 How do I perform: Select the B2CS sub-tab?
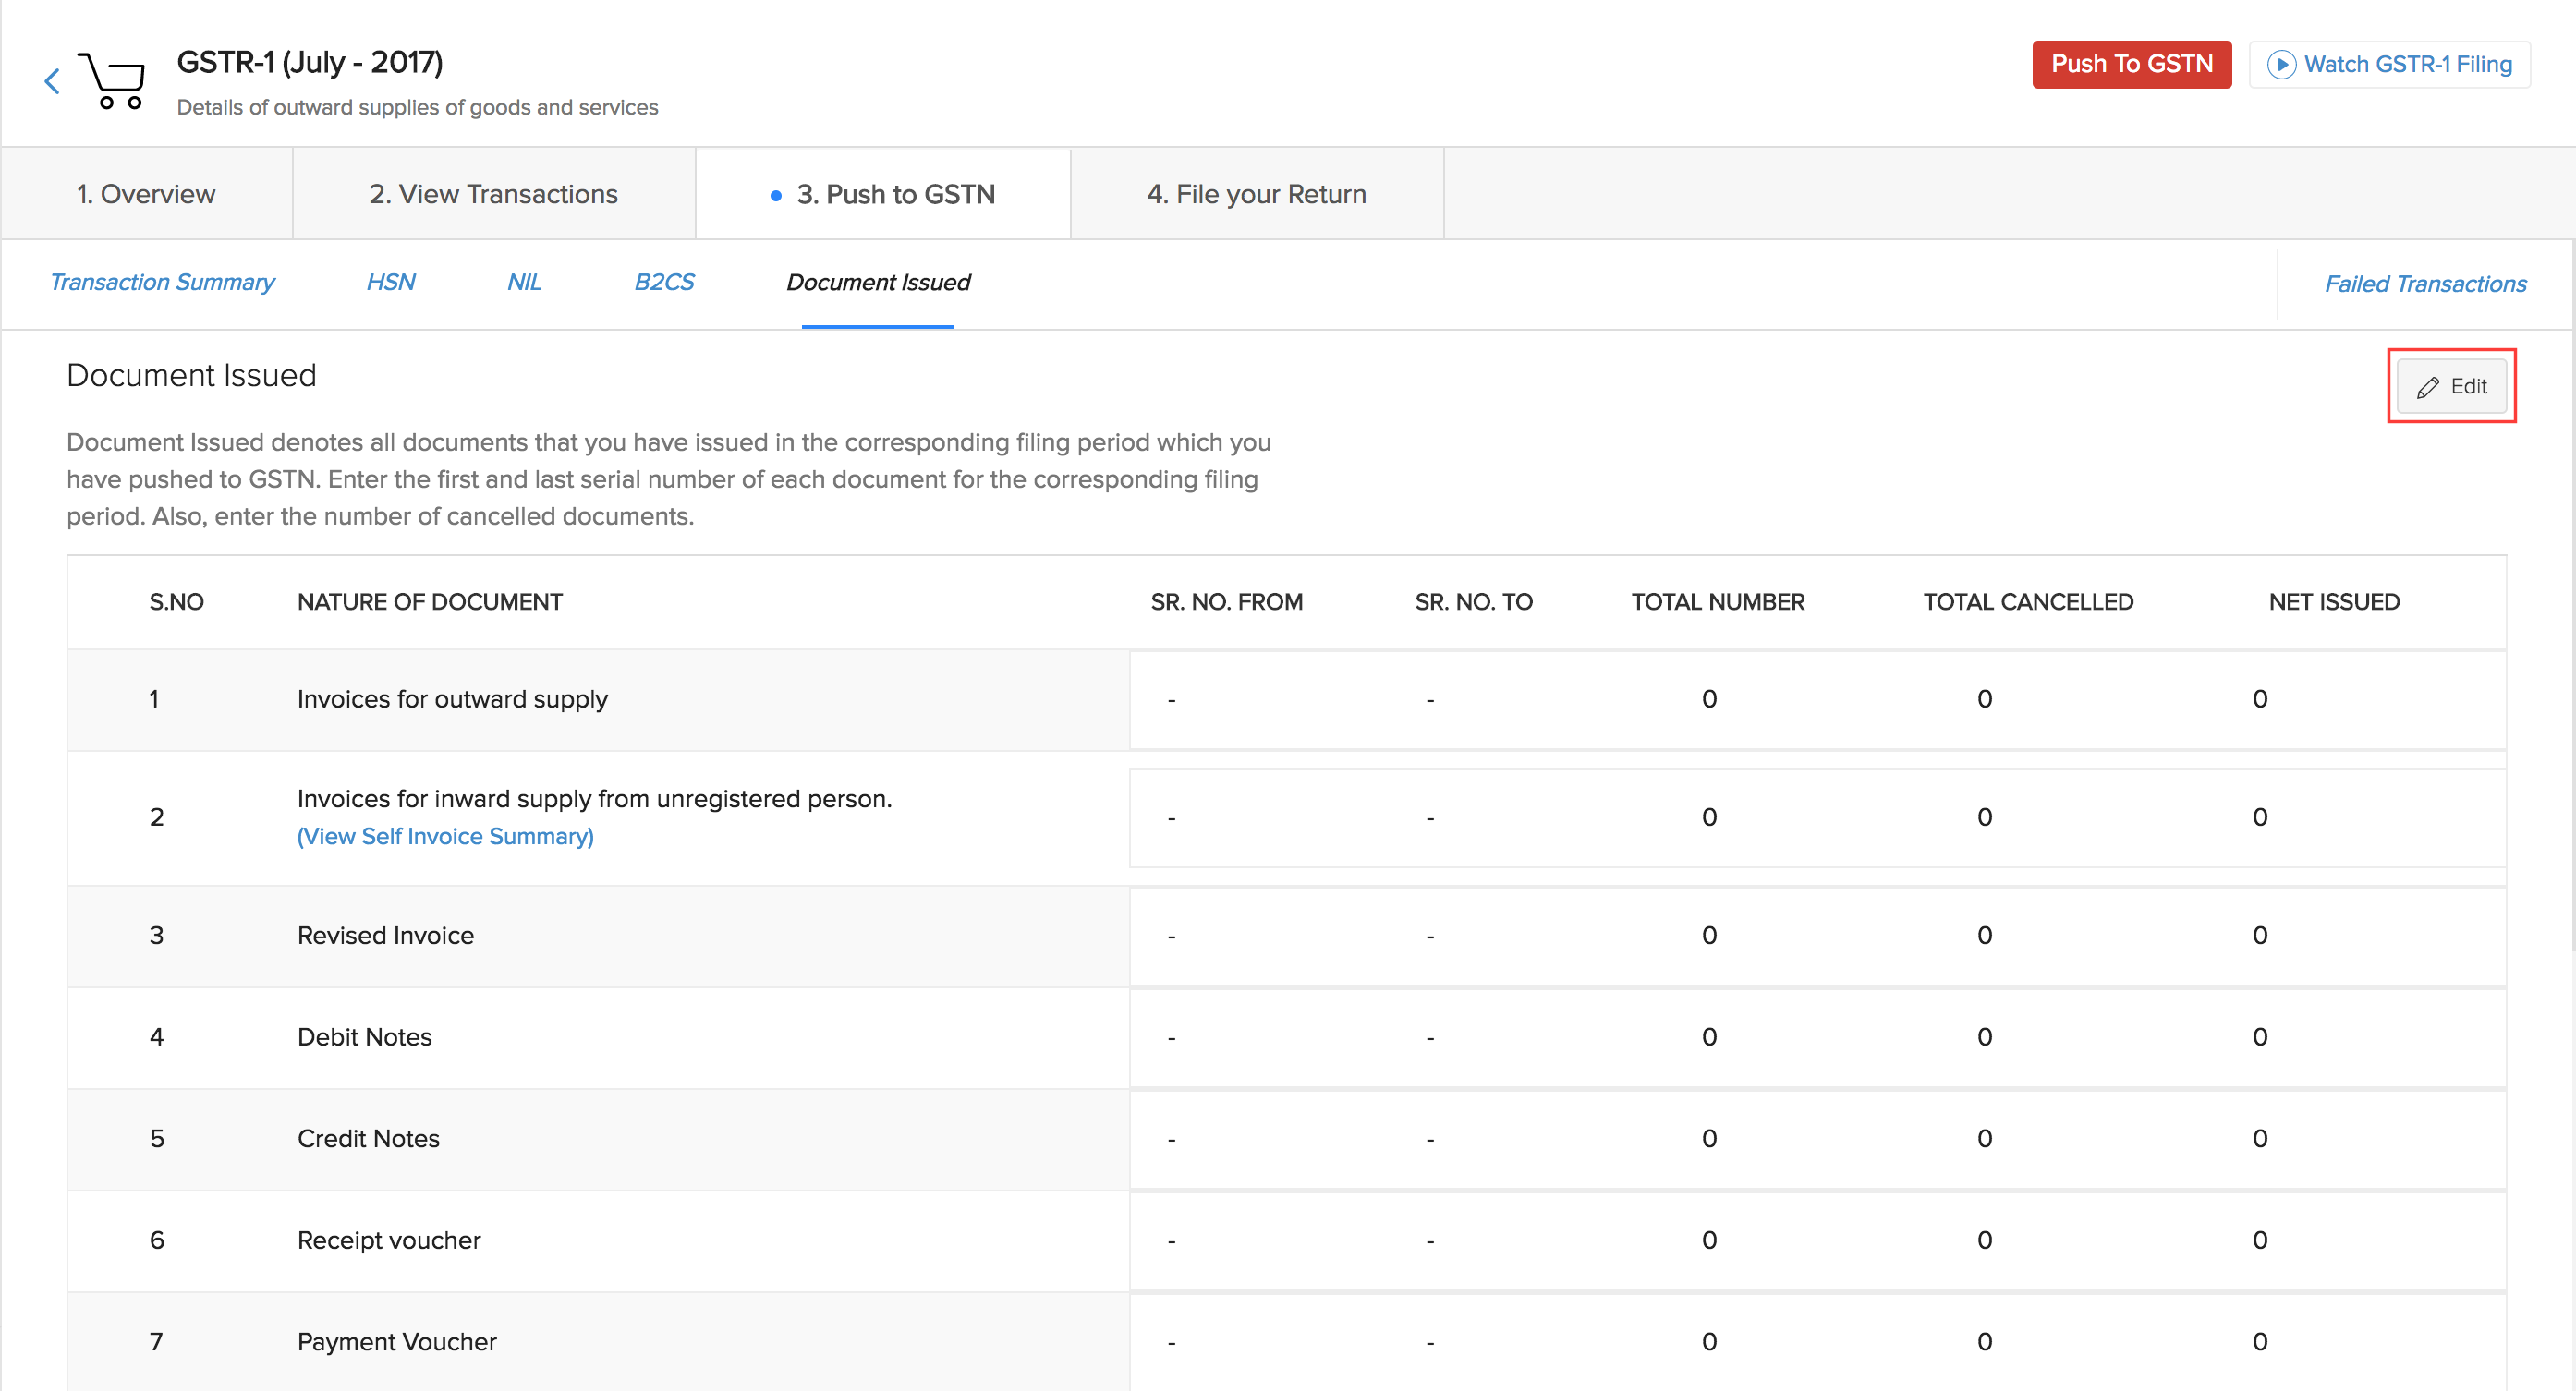[664, 283]
